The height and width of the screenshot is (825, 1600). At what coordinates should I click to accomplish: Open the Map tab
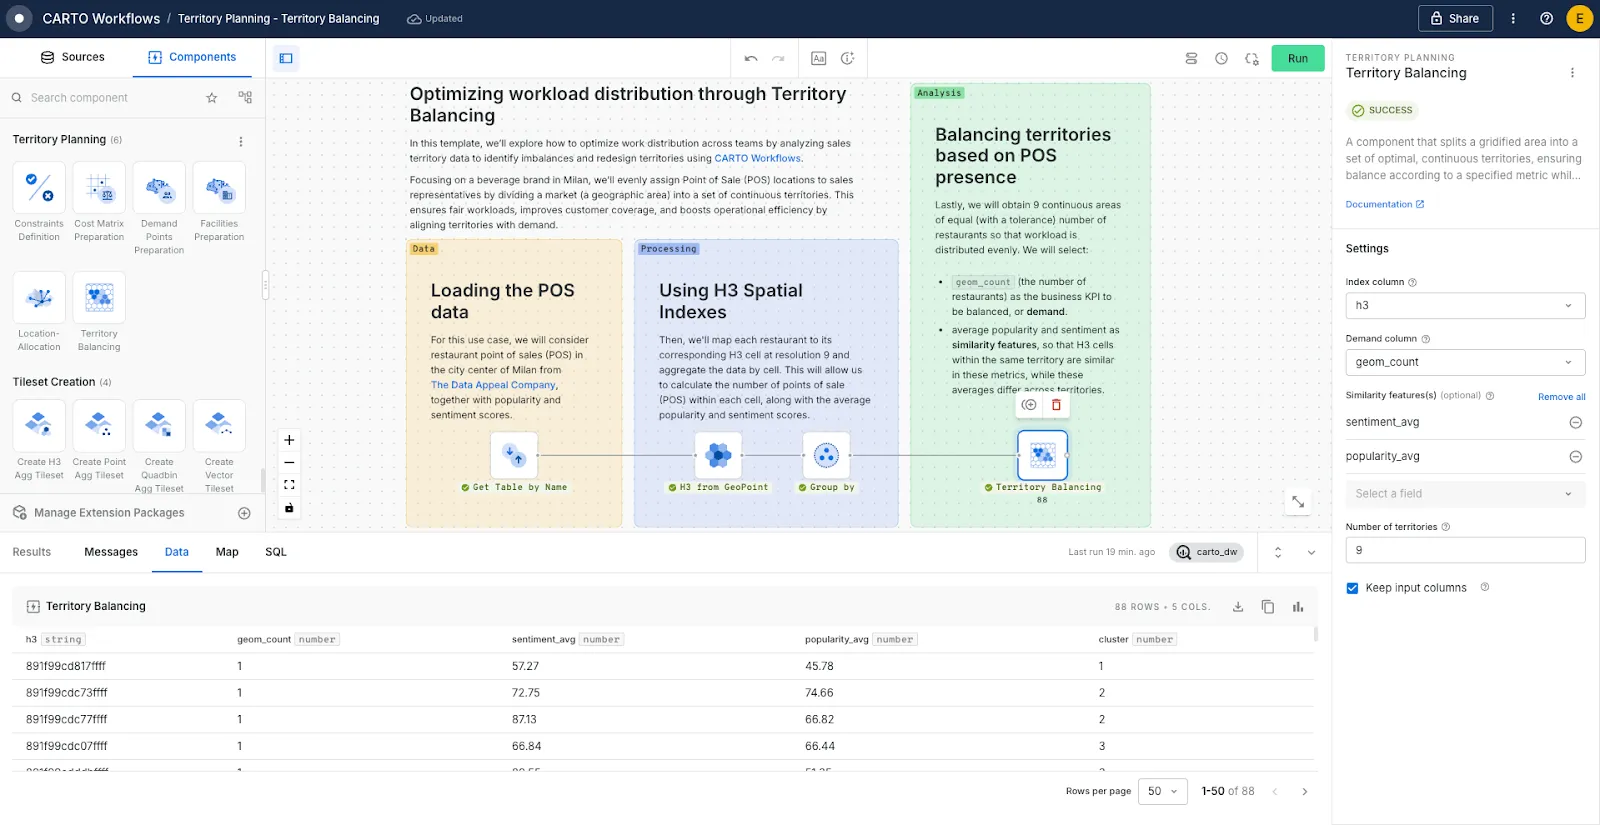coord(227,552)
